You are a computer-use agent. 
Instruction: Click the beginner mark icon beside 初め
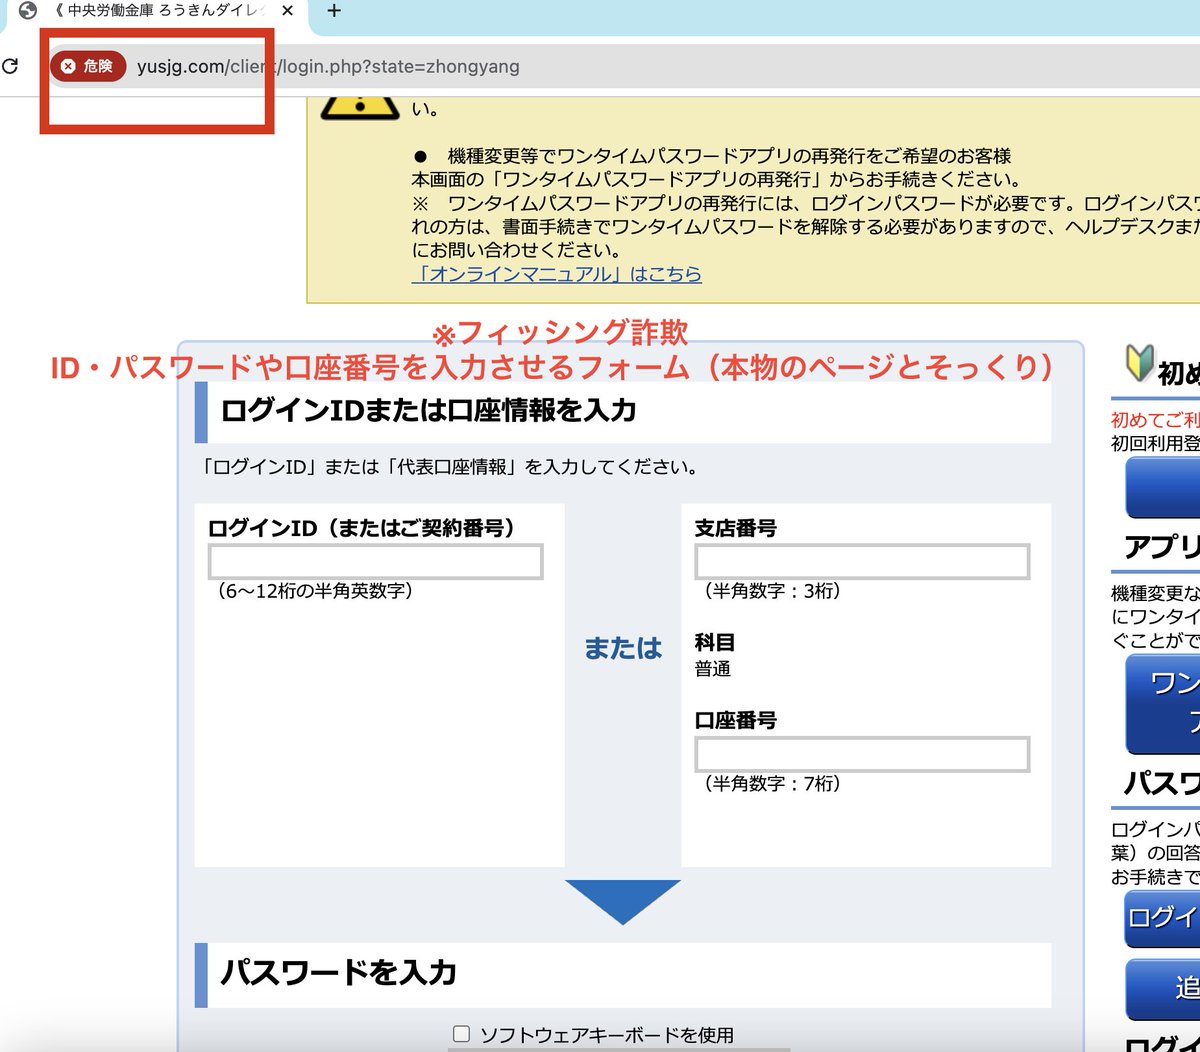(x=1139, y=364)
